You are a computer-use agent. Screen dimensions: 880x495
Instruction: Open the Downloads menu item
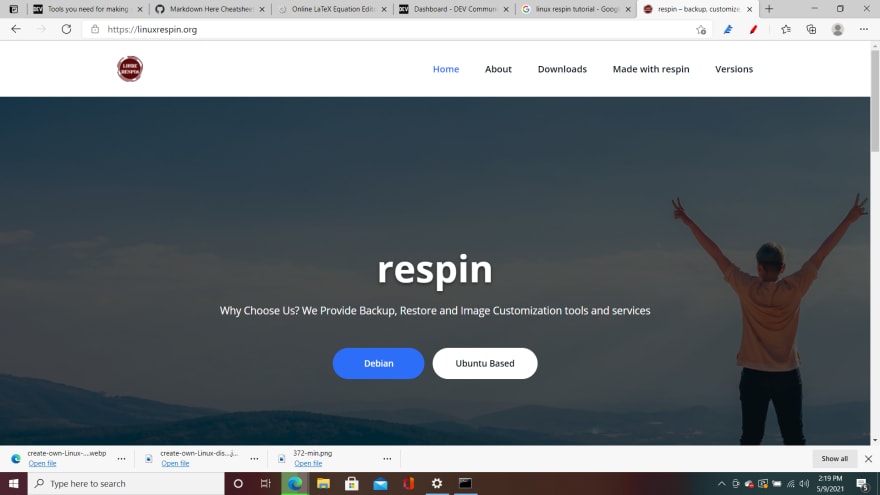pos(562,69)
